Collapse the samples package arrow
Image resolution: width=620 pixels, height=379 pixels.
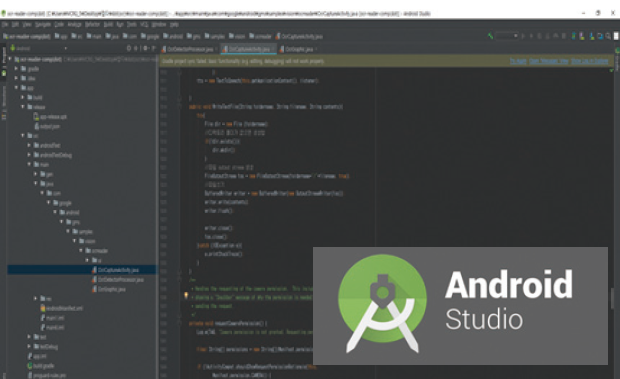68,231
